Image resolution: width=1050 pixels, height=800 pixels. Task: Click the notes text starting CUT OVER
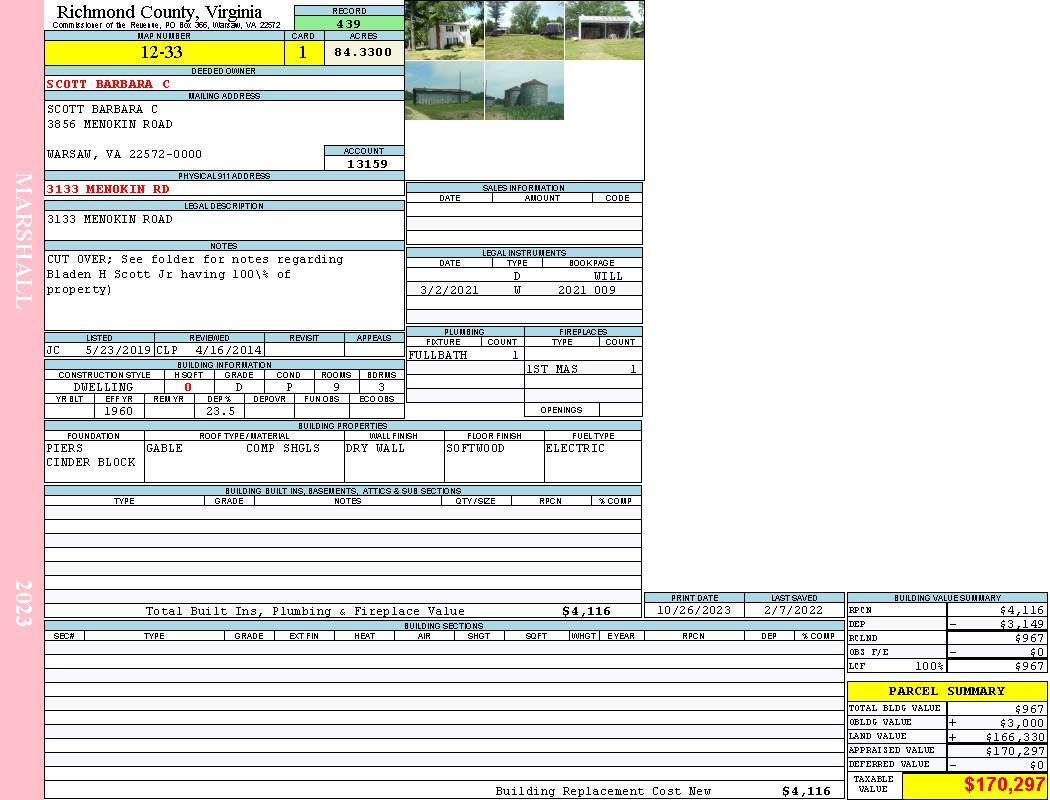(x=195, y=274)
